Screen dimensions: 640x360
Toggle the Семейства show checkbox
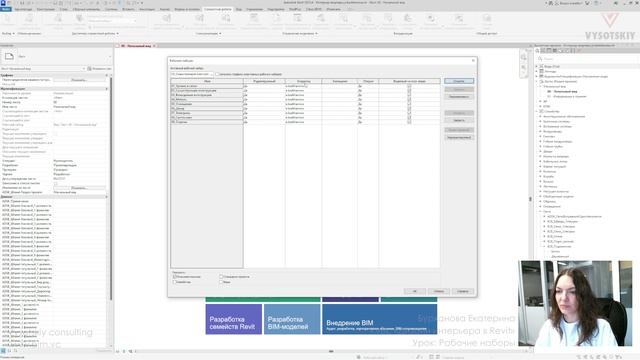point(175,282)
